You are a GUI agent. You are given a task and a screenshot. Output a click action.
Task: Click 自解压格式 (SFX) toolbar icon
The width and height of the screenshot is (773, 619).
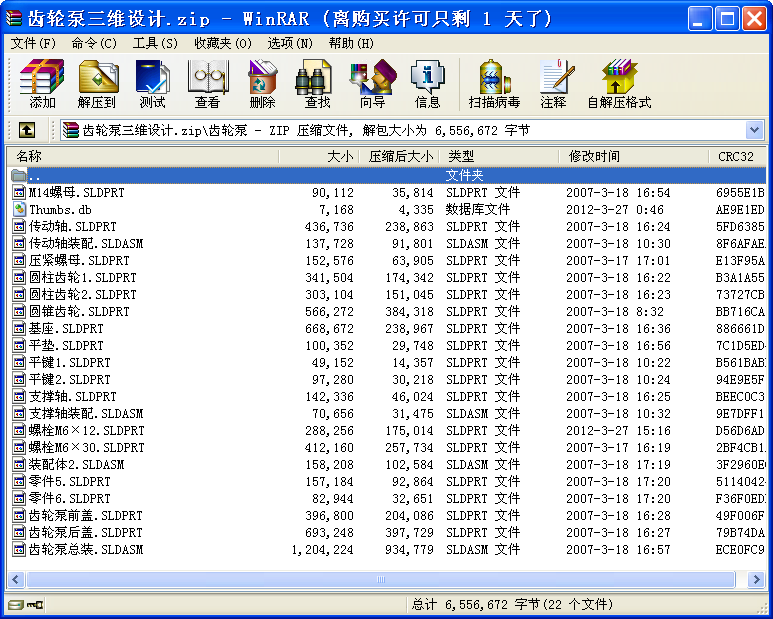pyautogui.click(x=618, y=84)
